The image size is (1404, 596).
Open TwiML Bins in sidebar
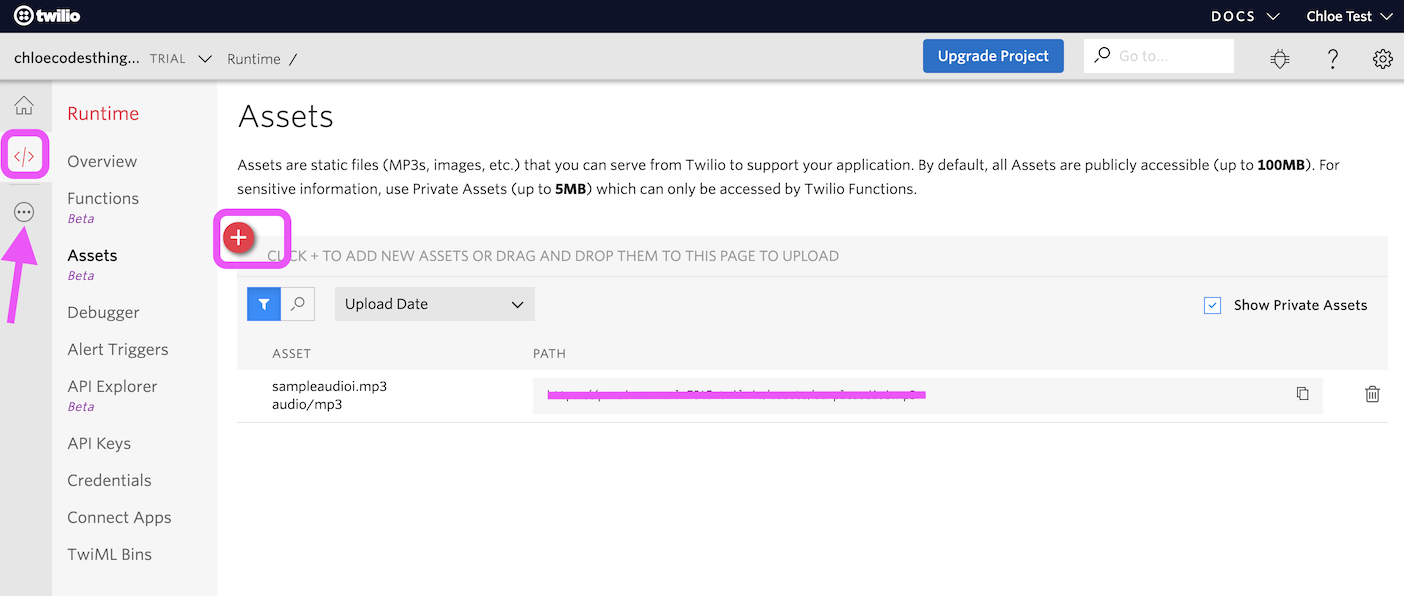(x=109, y=554)
